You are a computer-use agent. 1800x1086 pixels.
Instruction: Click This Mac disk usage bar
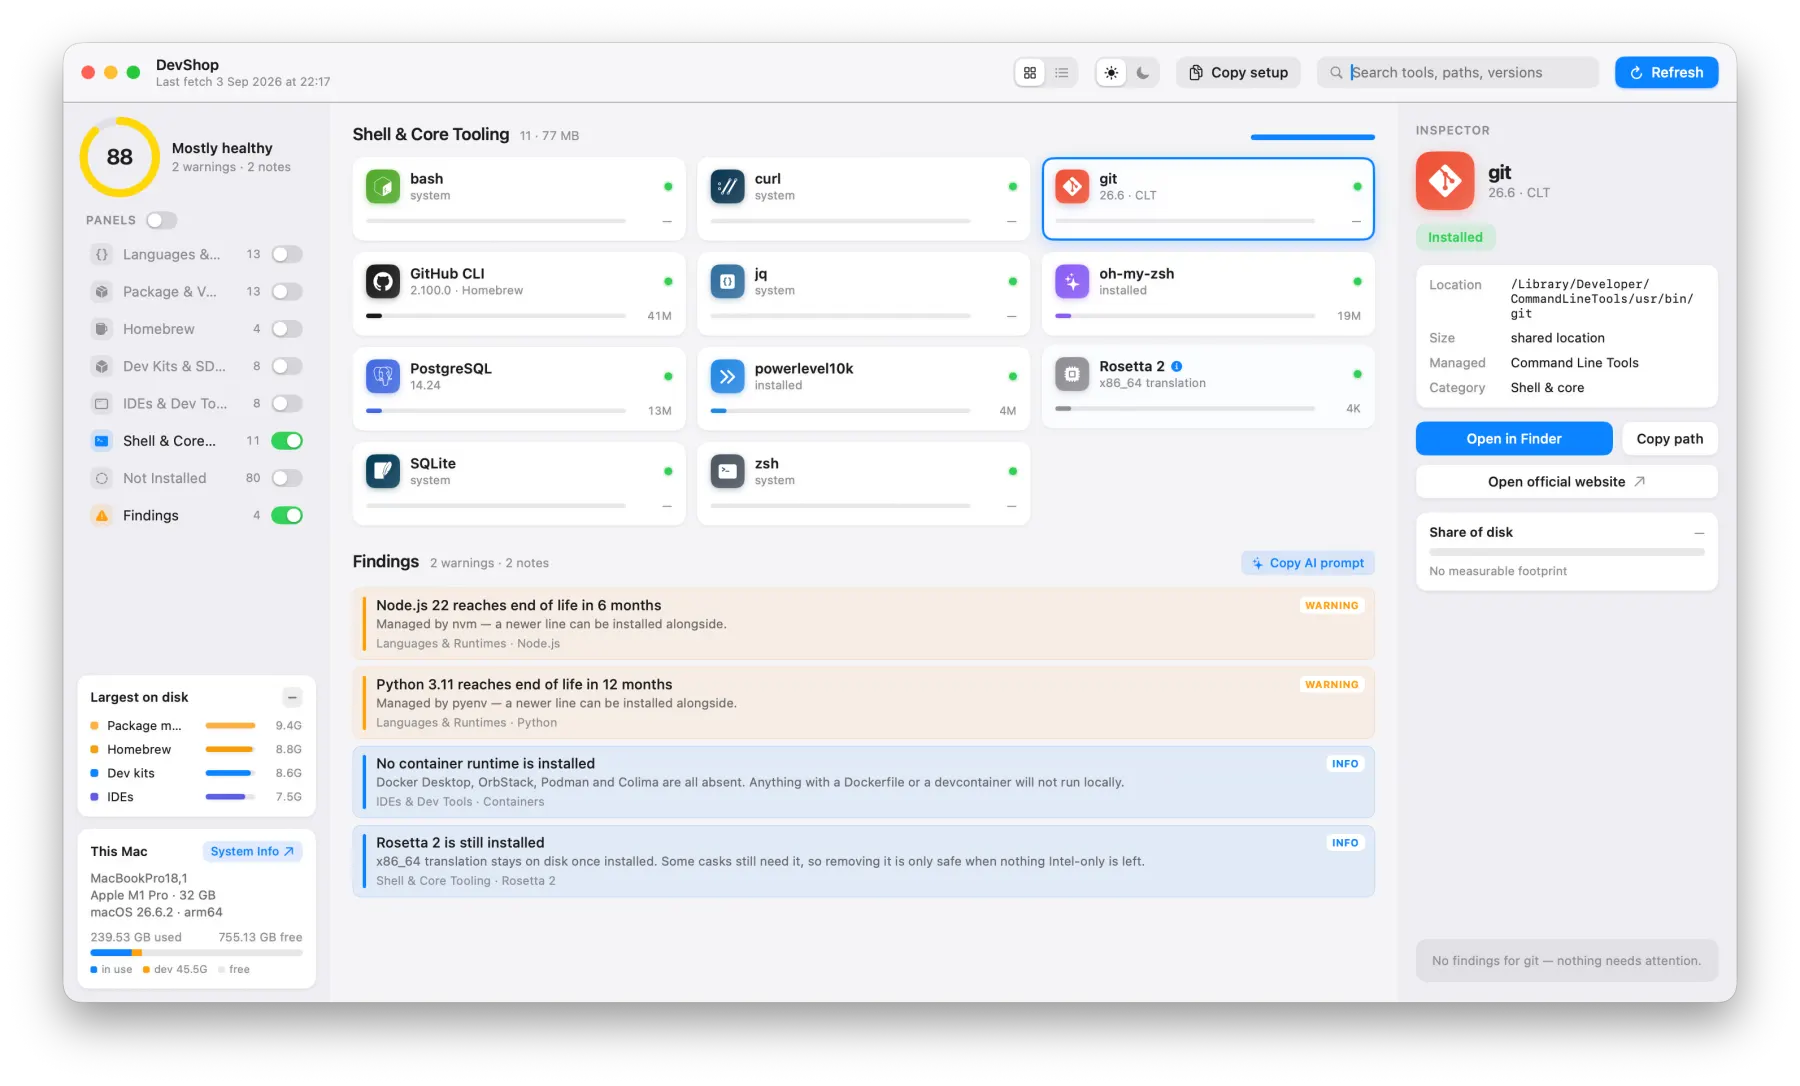[196, 953]
